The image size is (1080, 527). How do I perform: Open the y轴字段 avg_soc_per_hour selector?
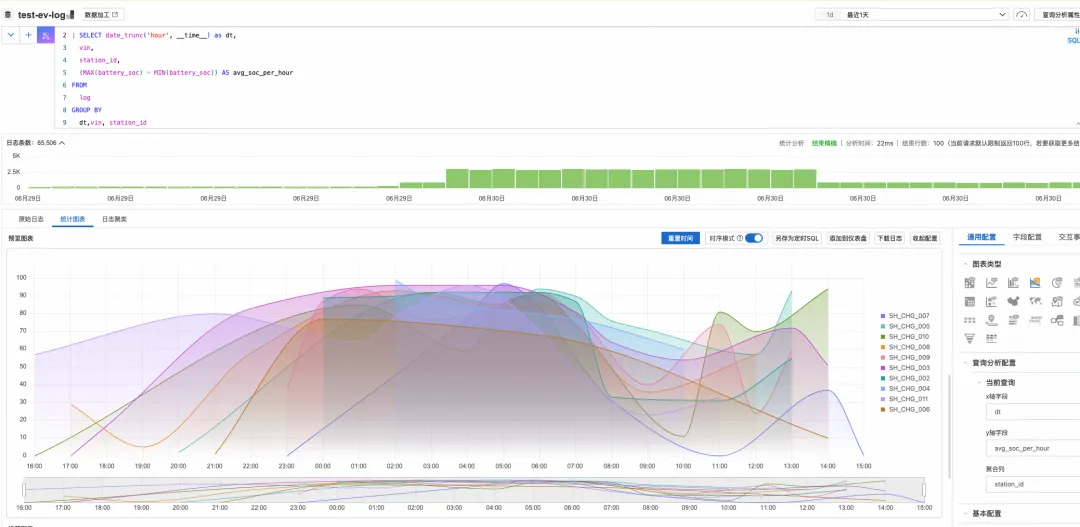click(1032, 448)
